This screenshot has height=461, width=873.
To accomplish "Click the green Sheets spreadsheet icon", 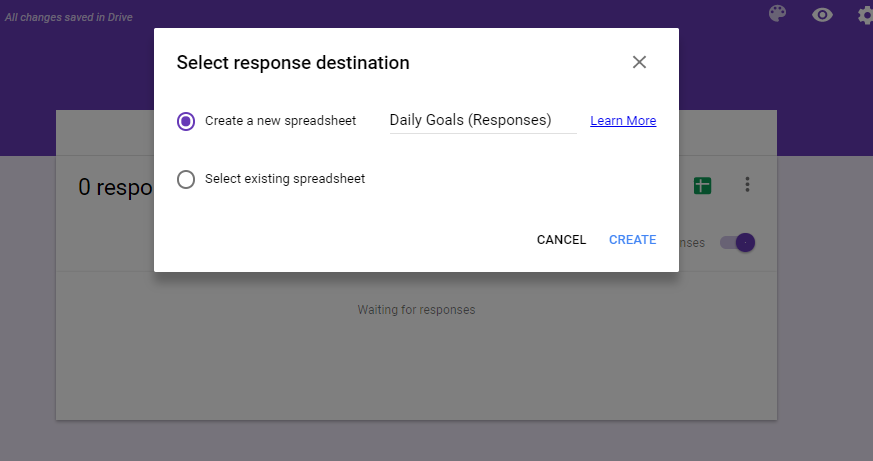I will tap(702, 185).
